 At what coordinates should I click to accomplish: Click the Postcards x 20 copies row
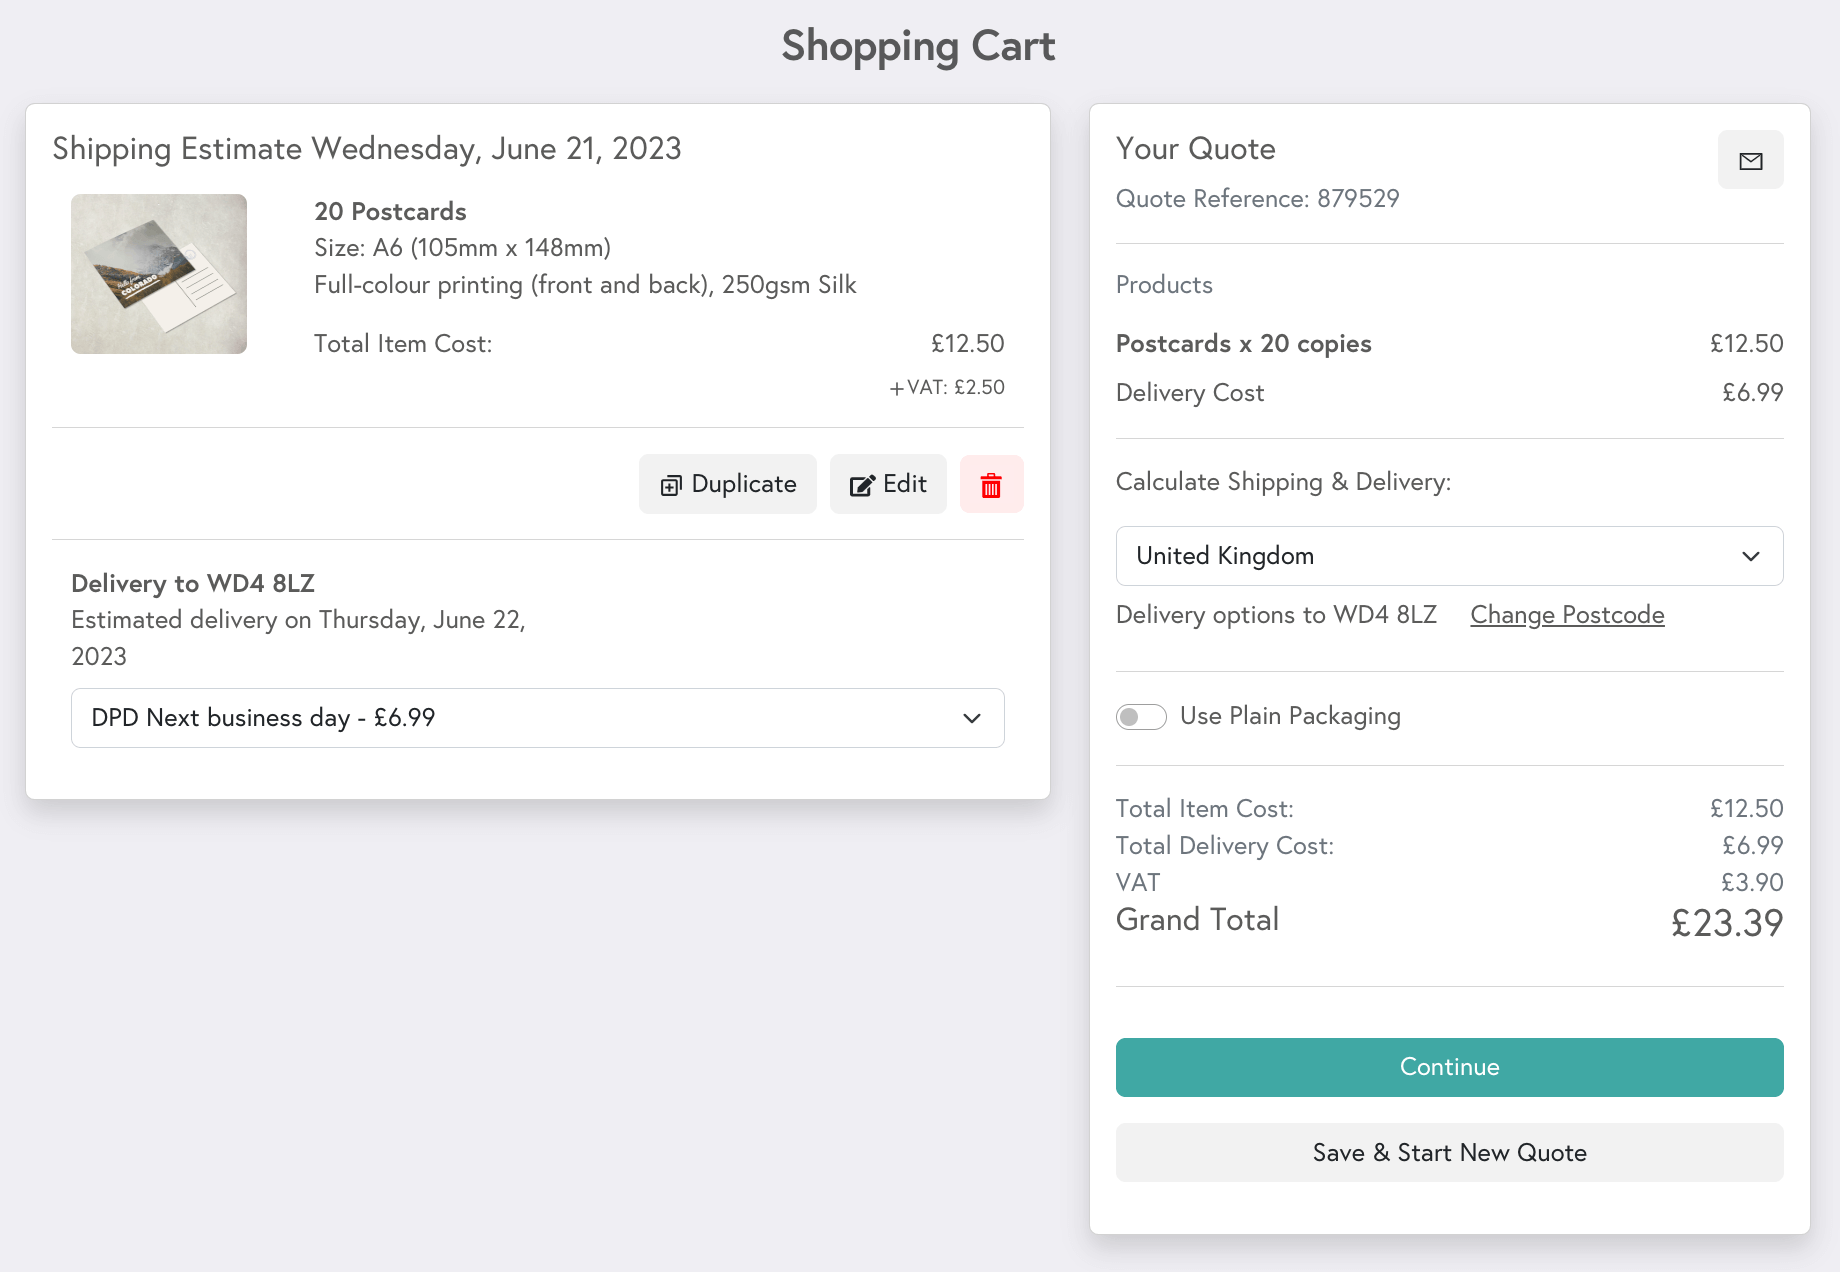point(1243,343)
